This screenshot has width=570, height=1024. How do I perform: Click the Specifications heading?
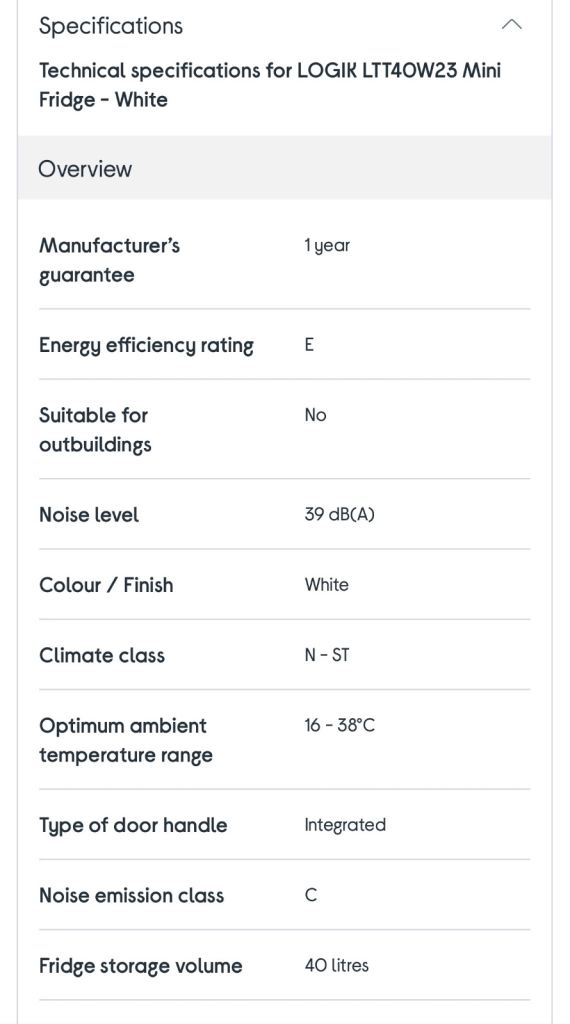coord(111,26)
